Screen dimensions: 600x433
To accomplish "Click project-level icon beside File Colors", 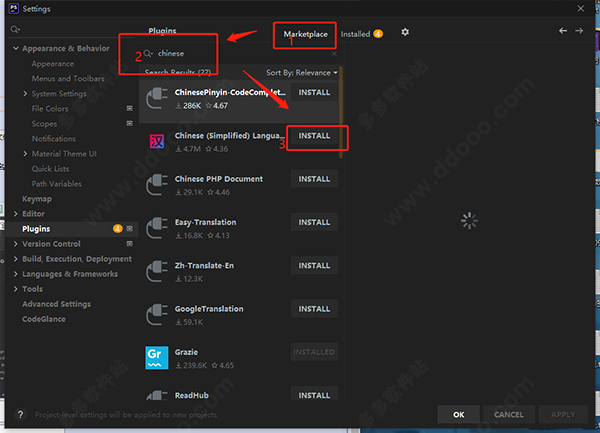I will click(x=130, y=109).
